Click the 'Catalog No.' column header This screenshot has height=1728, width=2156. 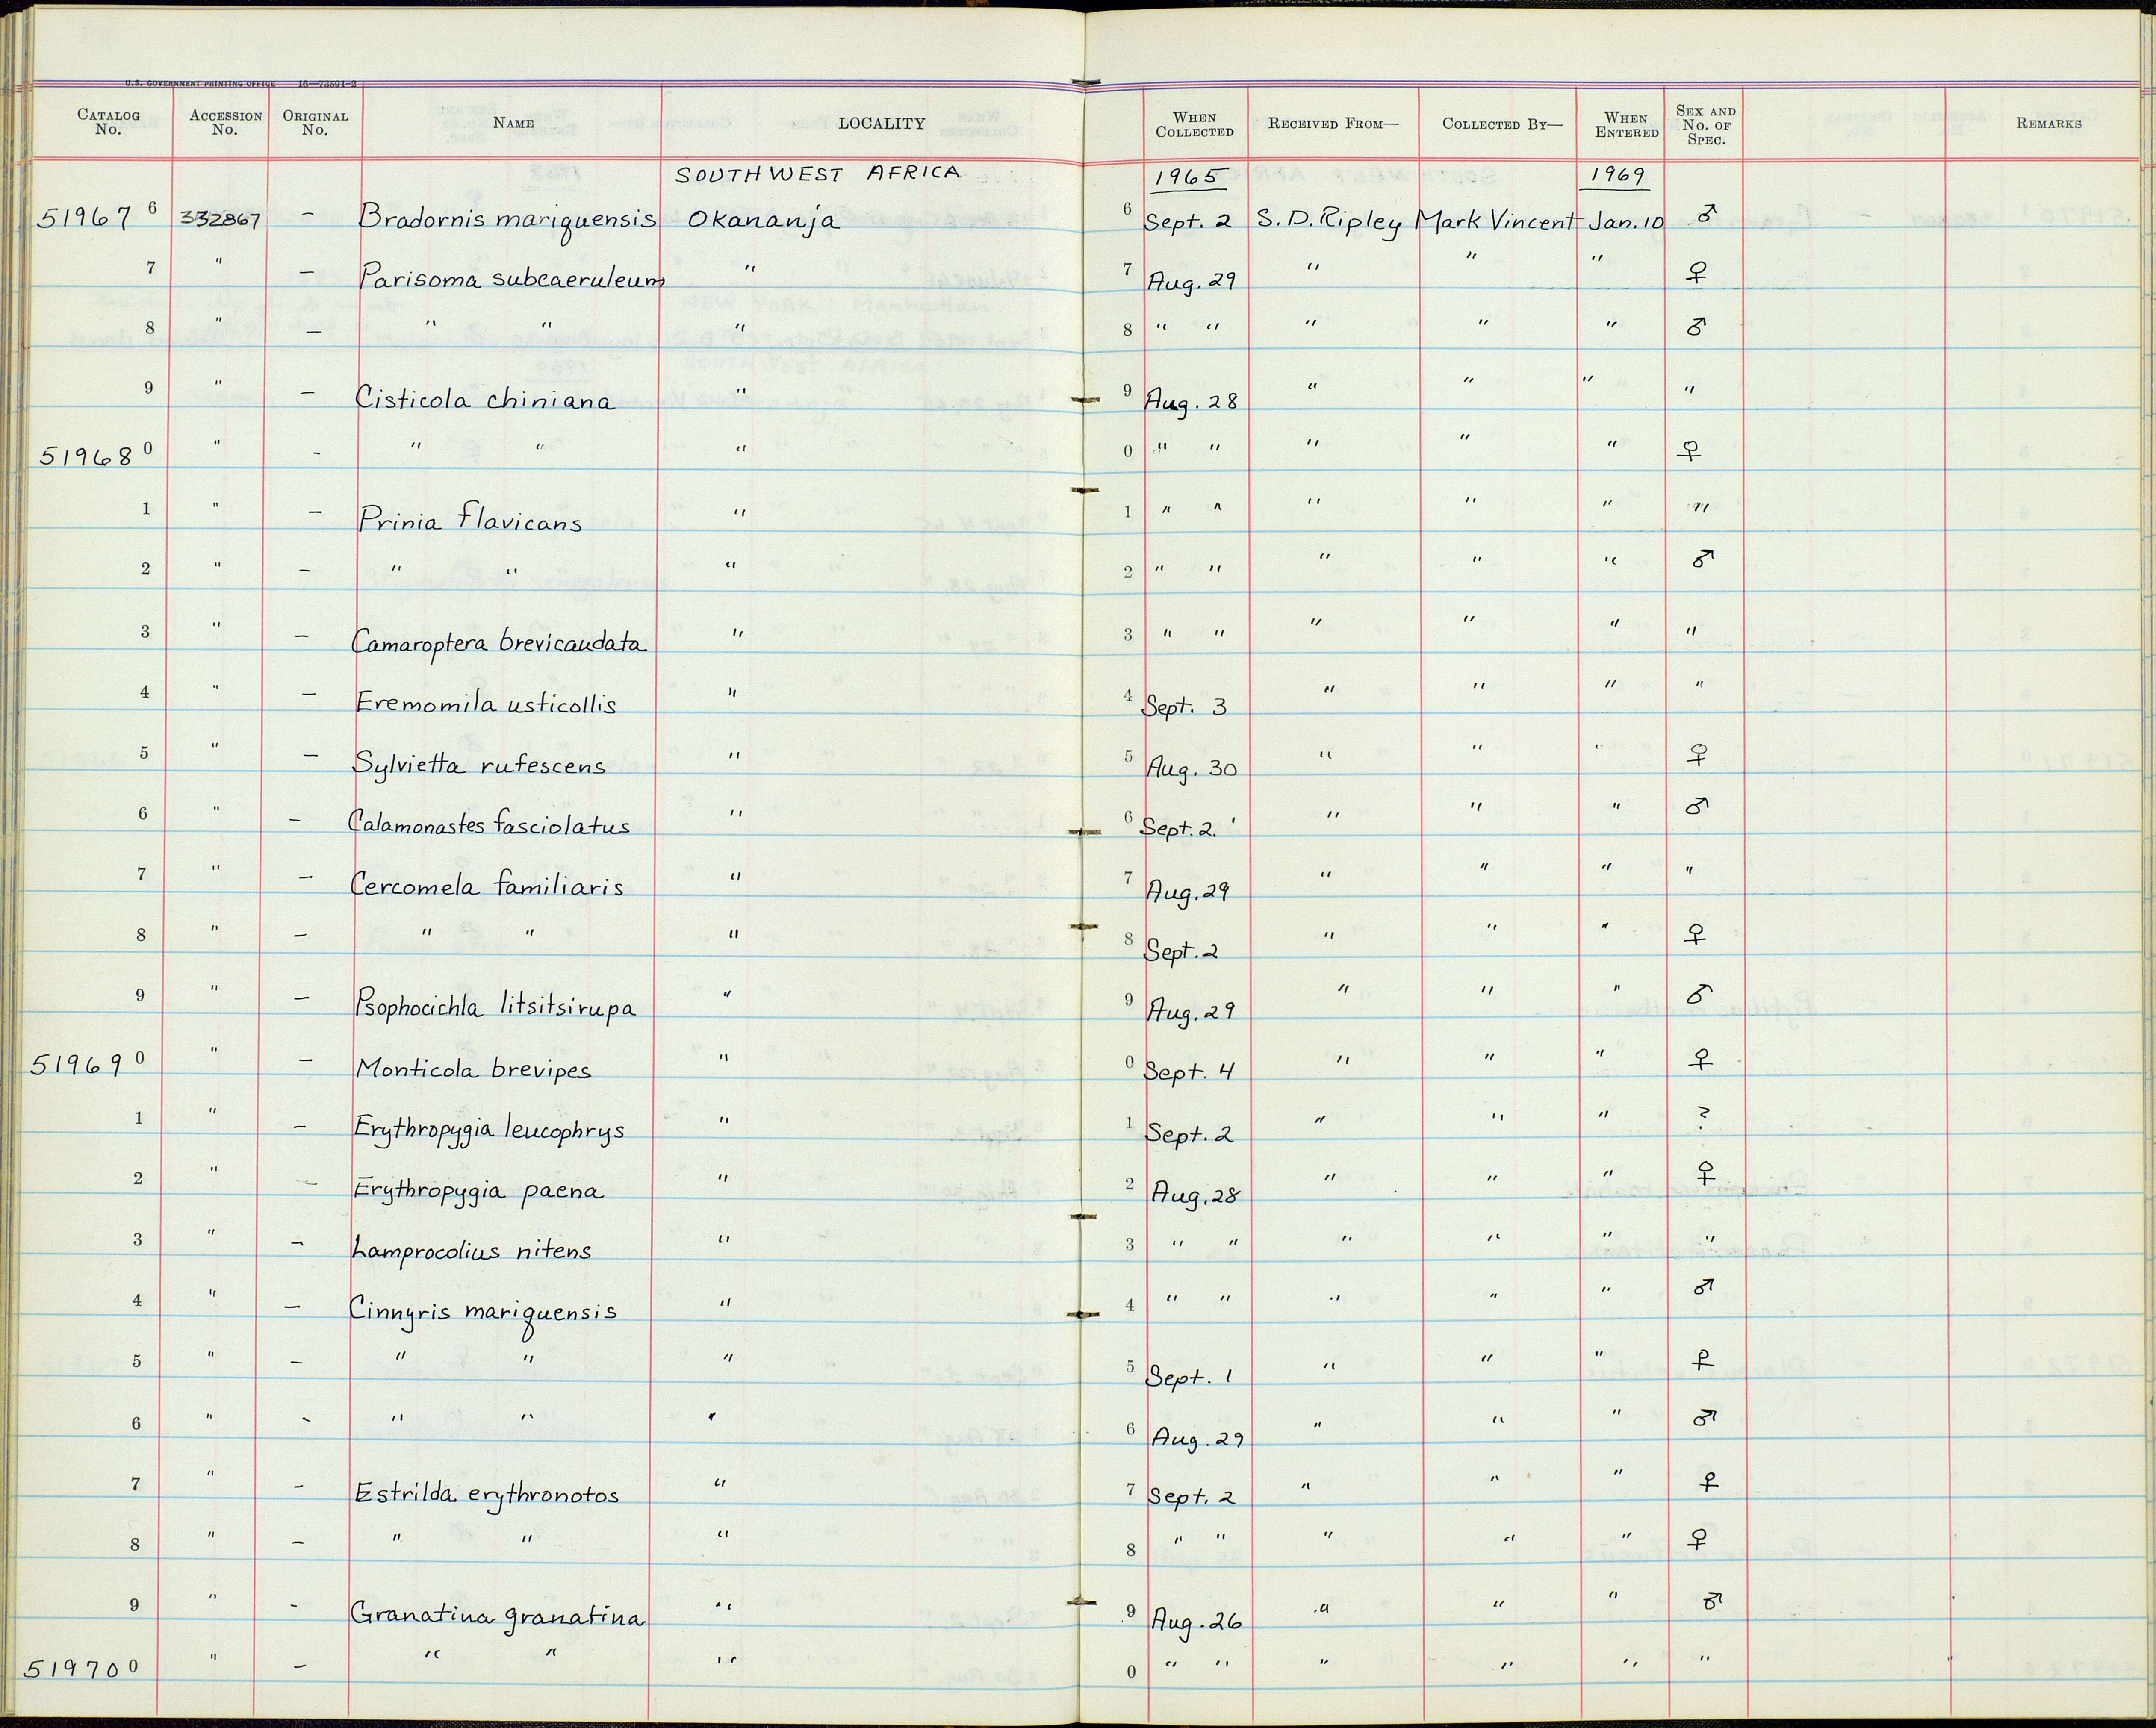pos(108,122)
